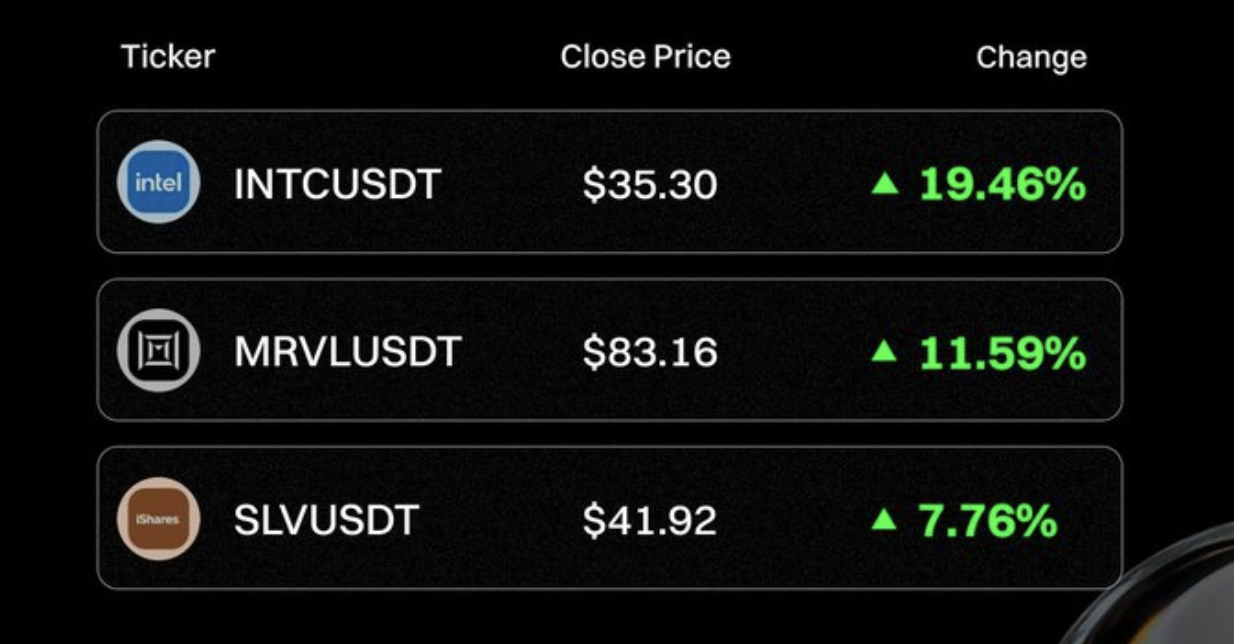The width and height of the screenshot is (1234, 644).
Task: Click the green up arrow beside 11.59%
Action: 884,351
